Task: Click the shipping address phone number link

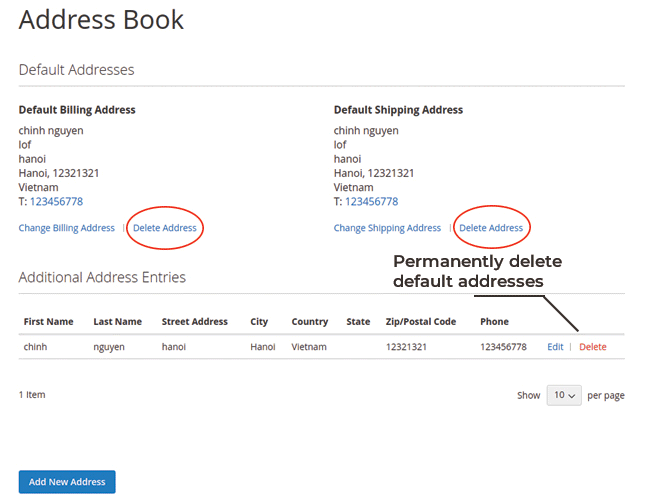Action: 371,201
